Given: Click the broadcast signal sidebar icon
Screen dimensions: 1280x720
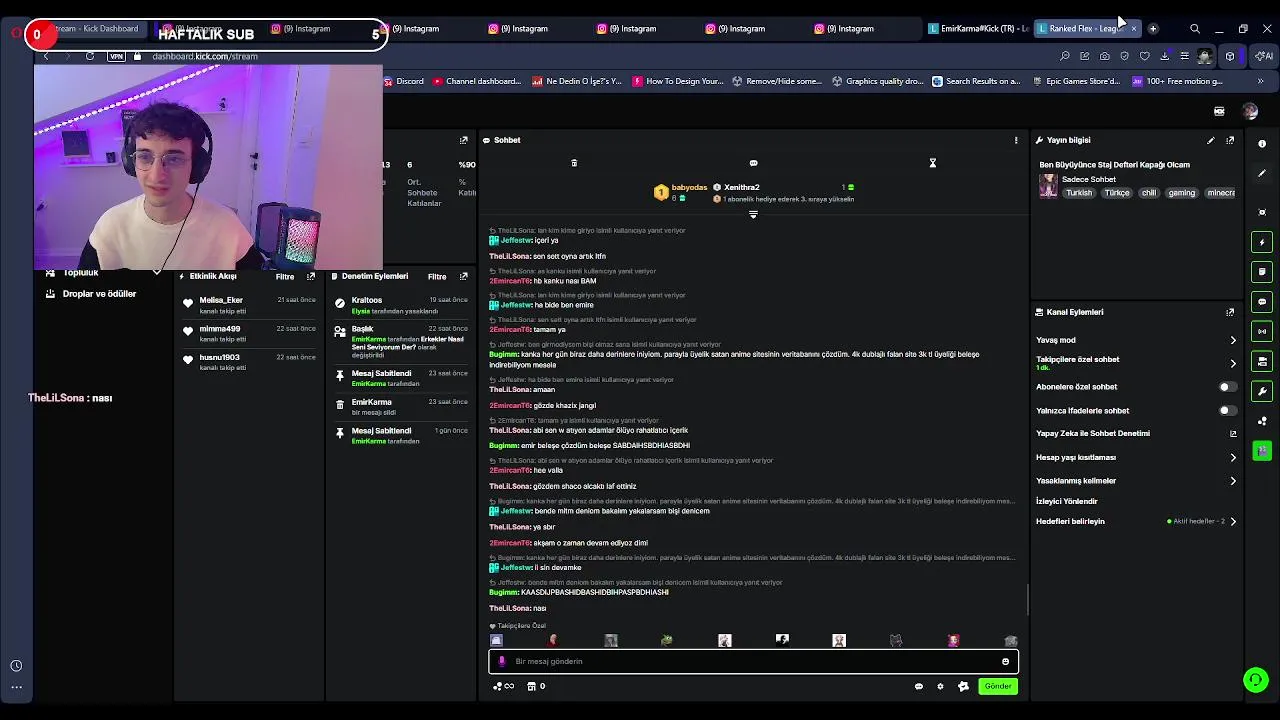Looking at the screenshot, I should 1262,332.
